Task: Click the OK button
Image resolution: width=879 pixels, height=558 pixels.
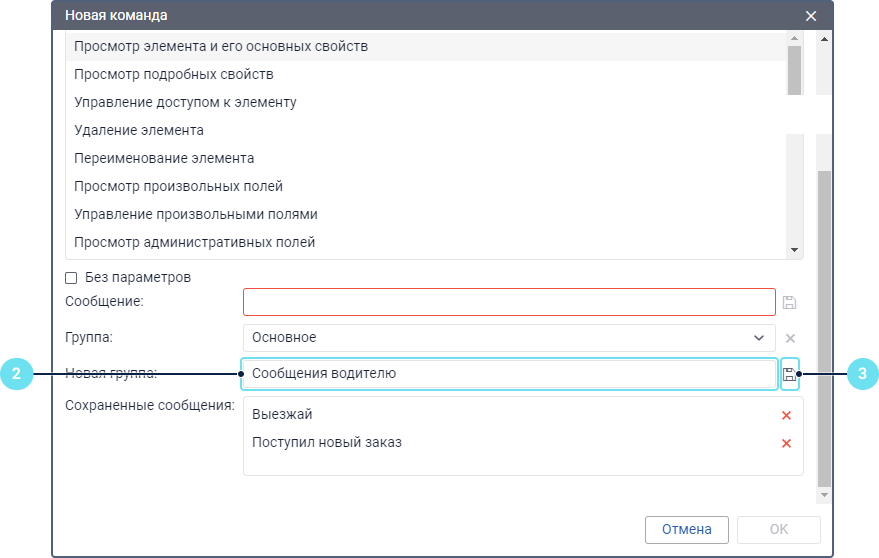Action: click(x=778, y=530)
